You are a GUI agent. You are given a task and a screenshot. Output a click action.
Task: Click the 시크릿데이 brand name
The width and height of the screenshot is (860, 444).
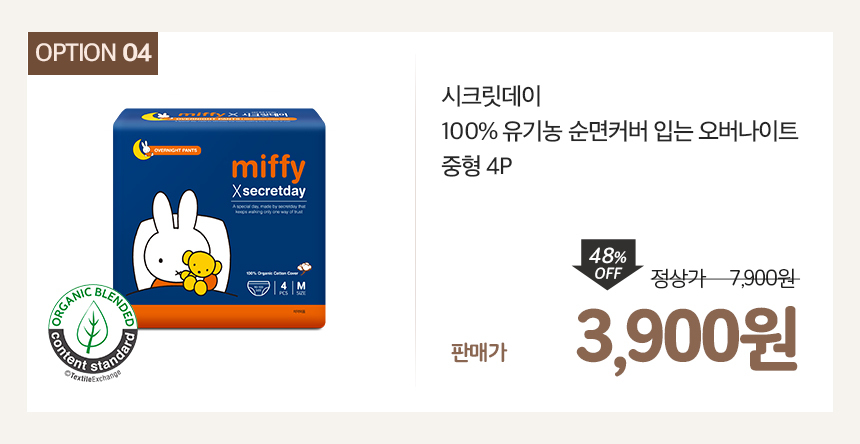click(x=491, y=97)
